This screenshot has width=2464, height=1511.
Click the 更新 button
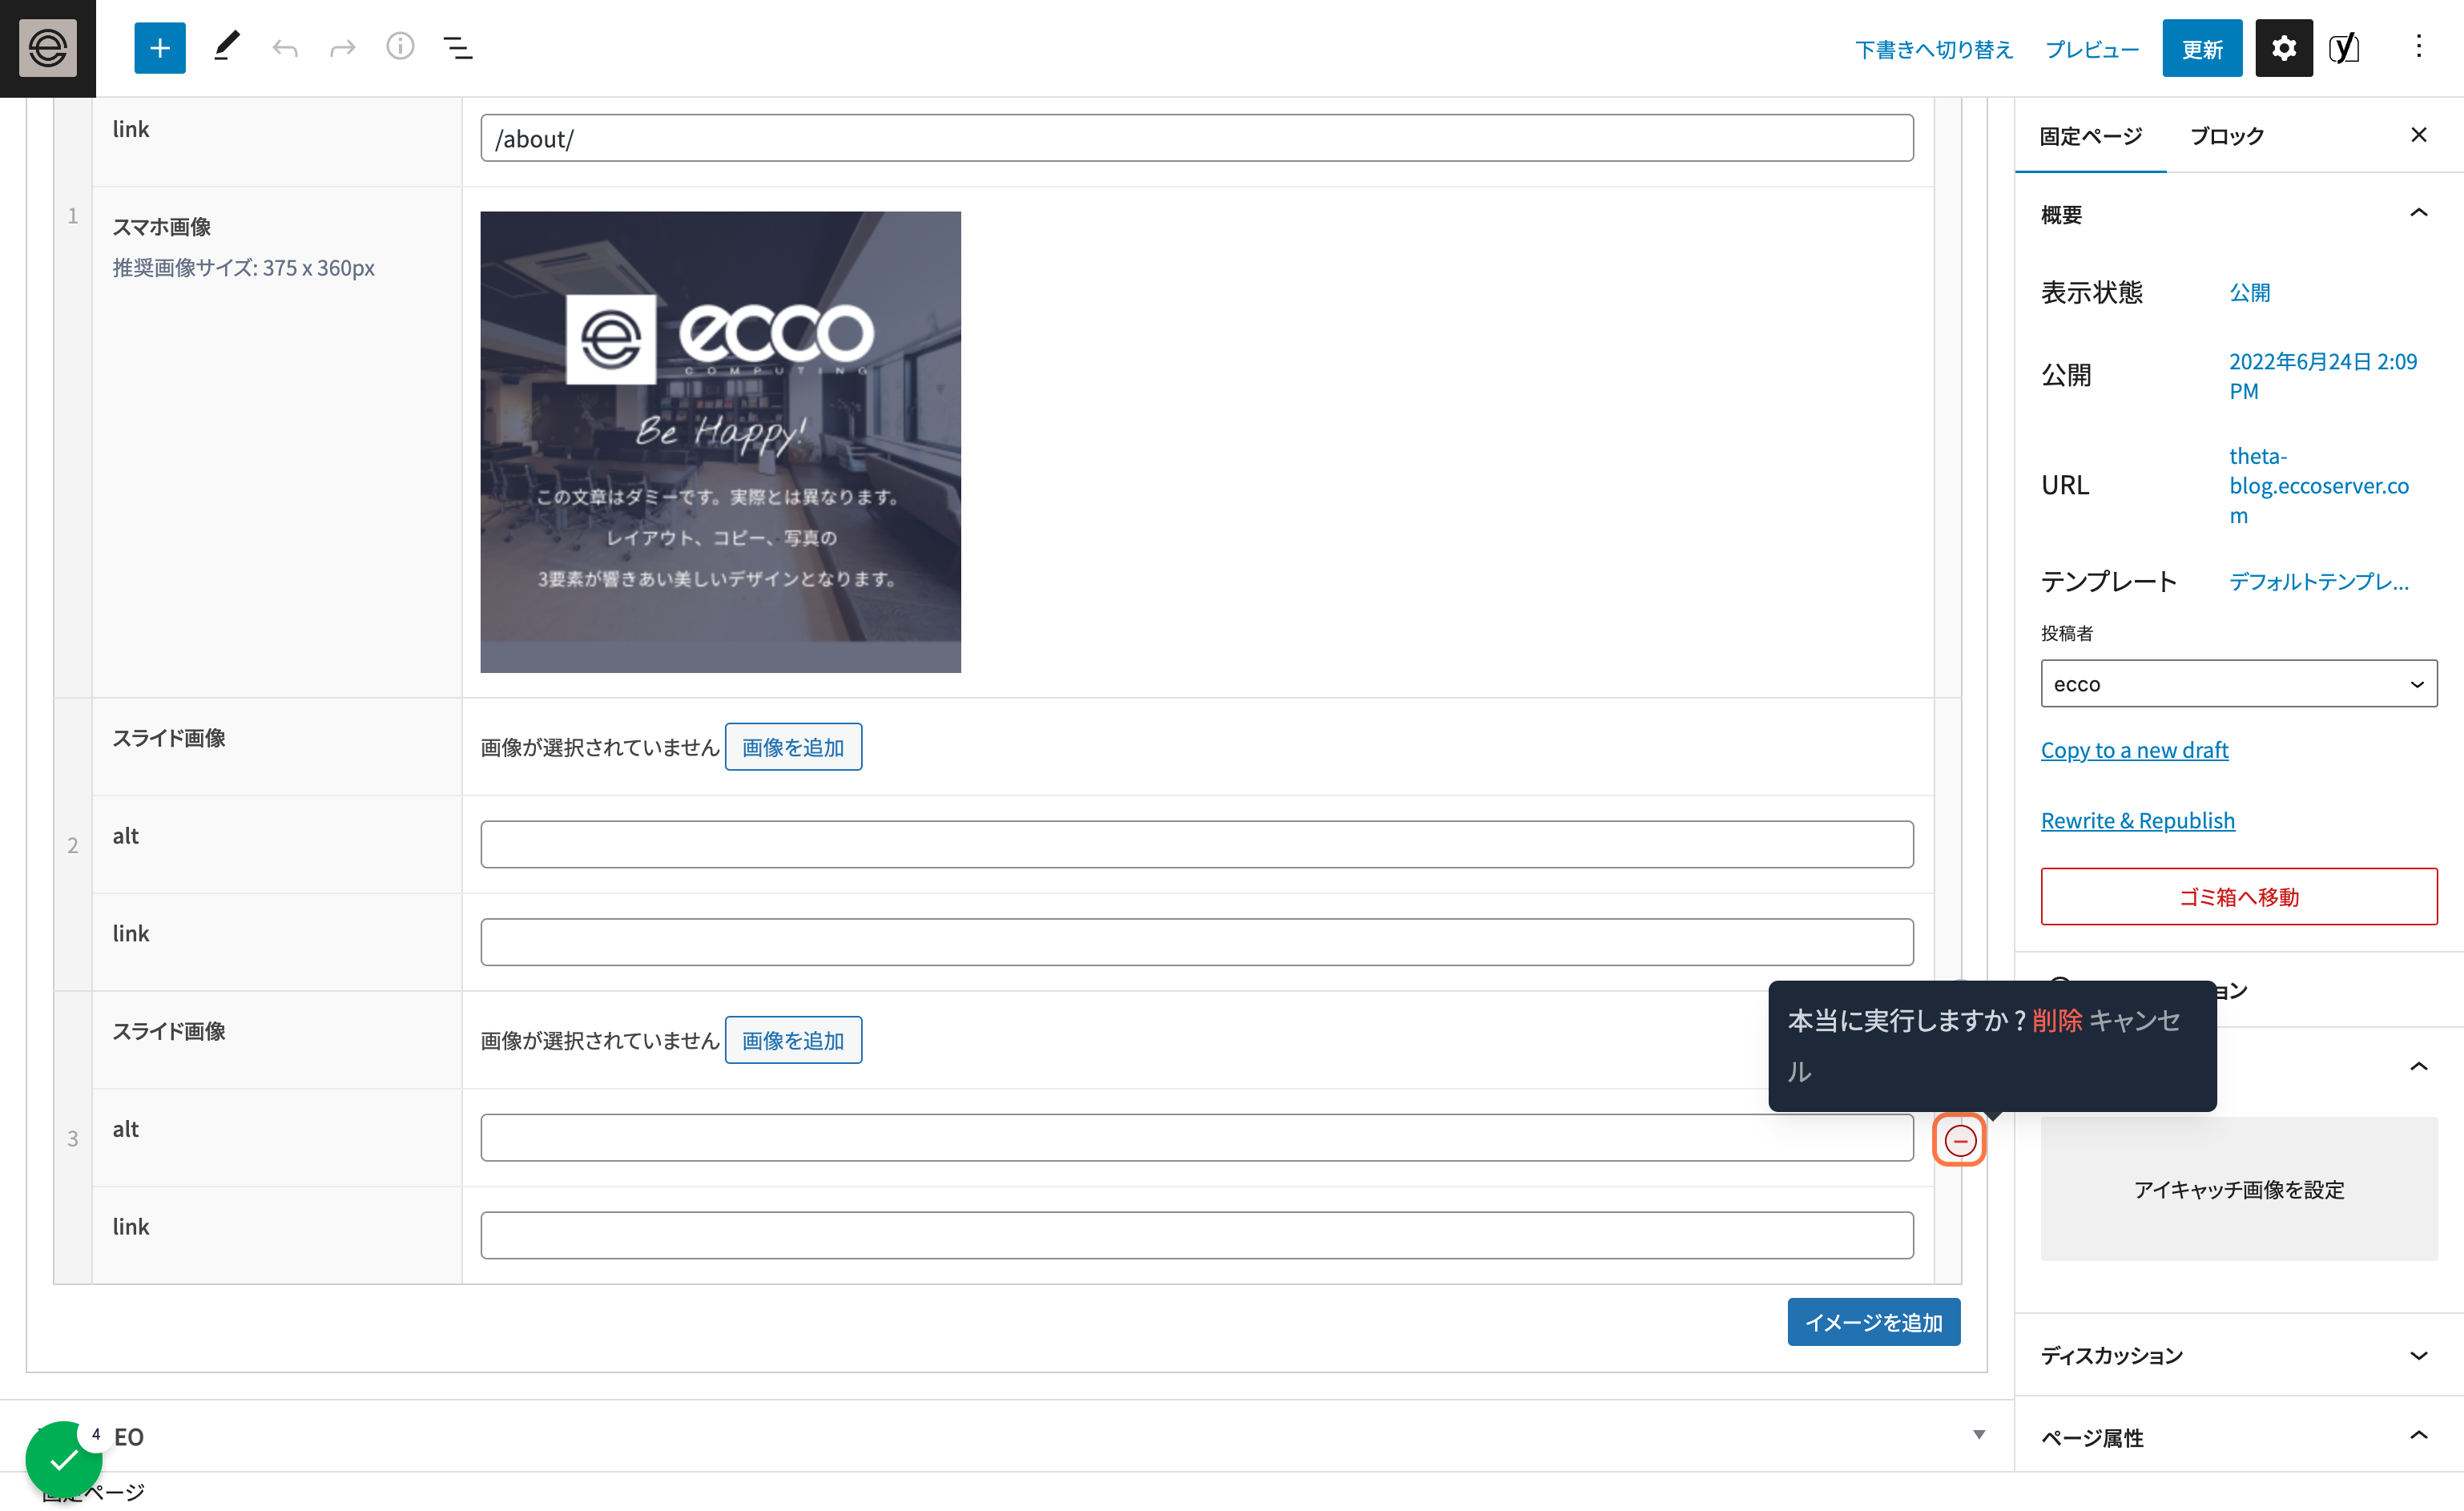(x=2201, y=48)
